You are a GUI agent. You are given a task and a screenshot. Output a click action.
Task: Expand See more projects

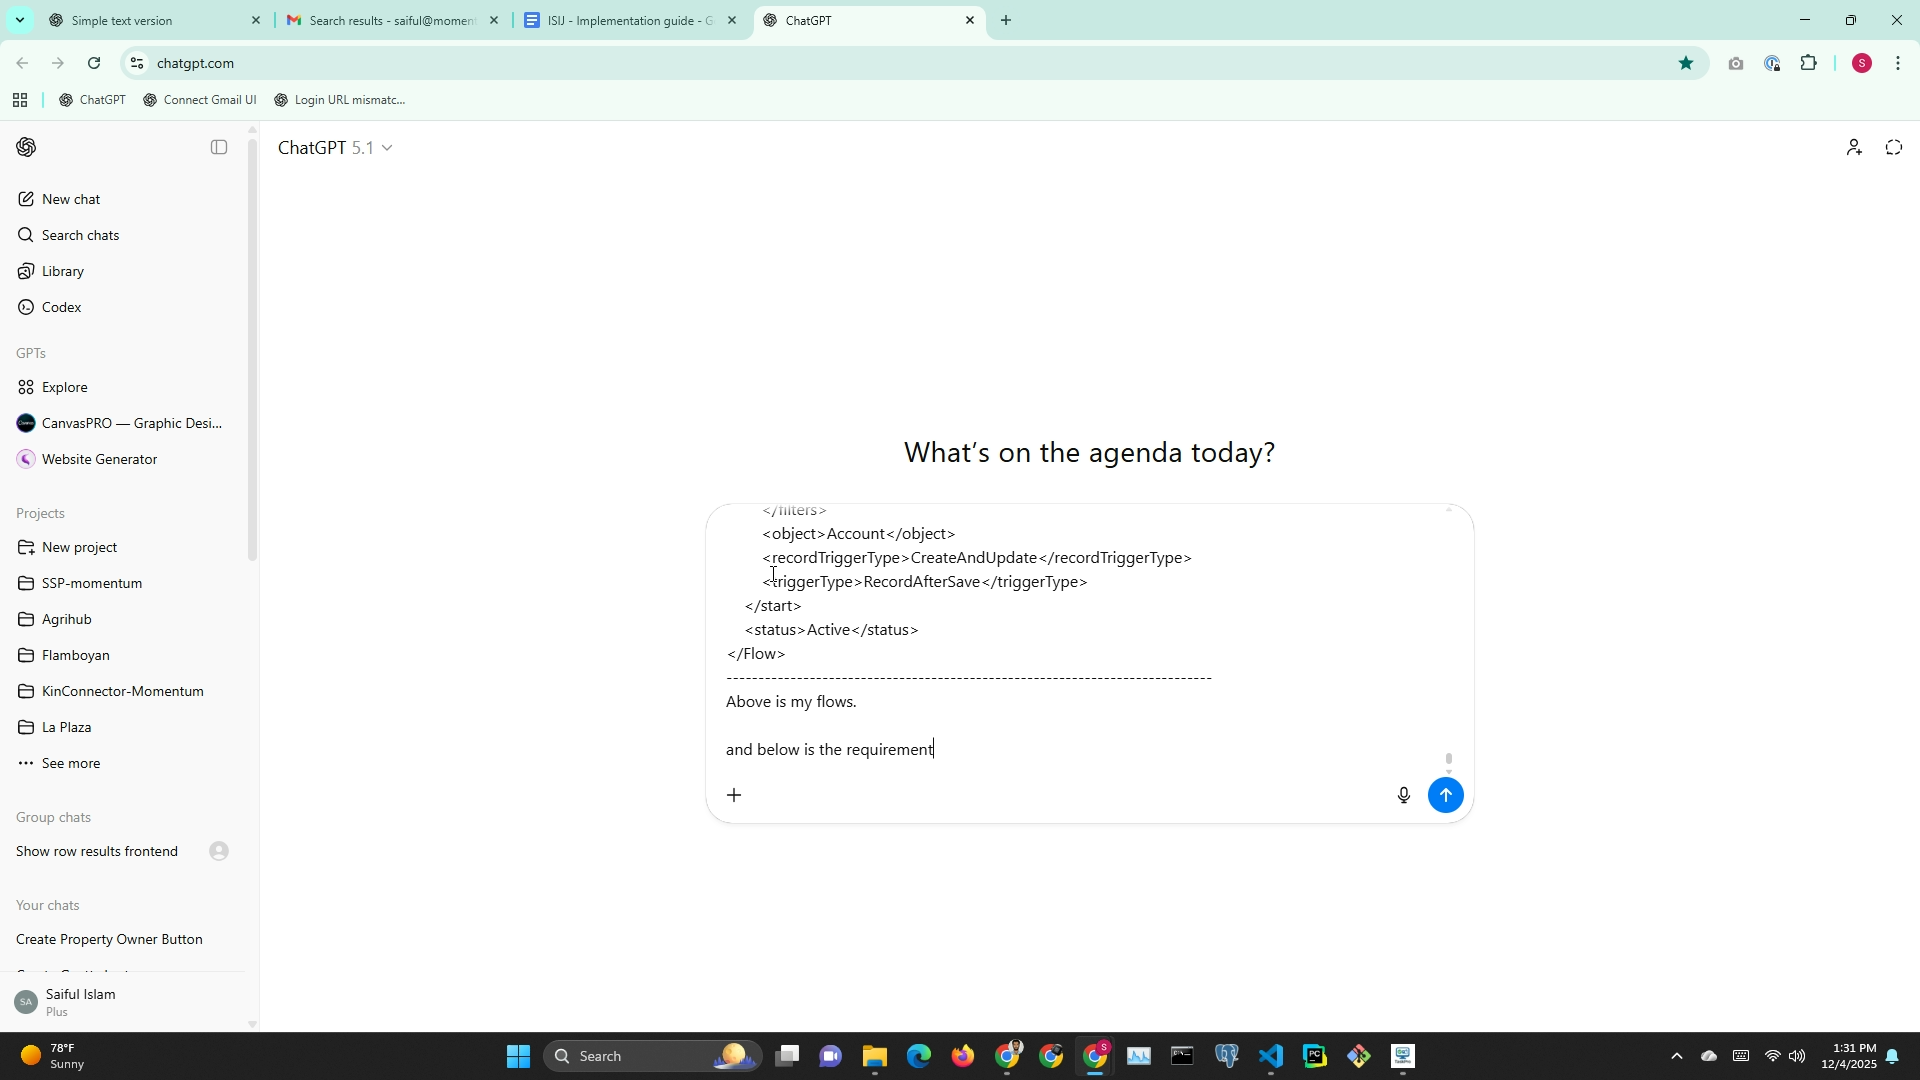click(x=70, y=763)
